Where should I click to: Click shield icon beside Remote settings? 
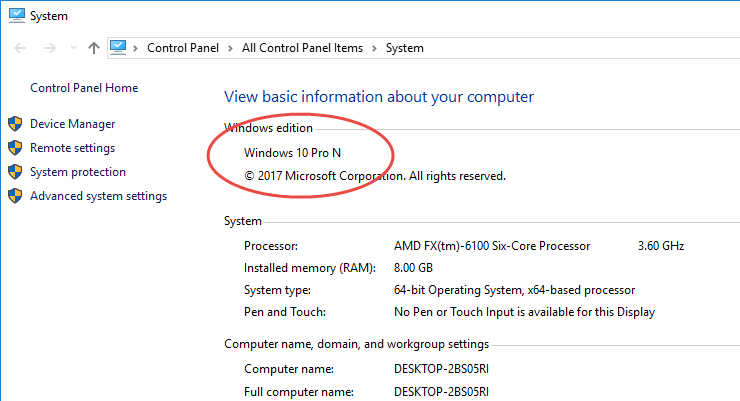pyautogui.click(x=15, y=148)
